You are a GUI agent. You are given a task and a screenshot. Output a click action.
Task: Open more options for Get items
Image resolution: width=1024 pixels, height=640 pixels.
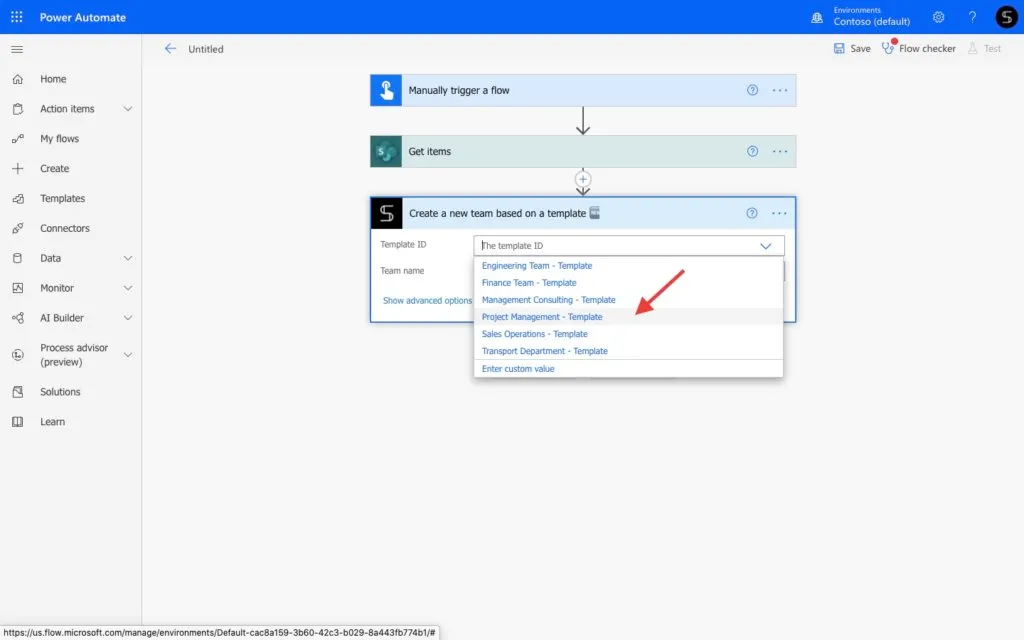coord(780,152)
